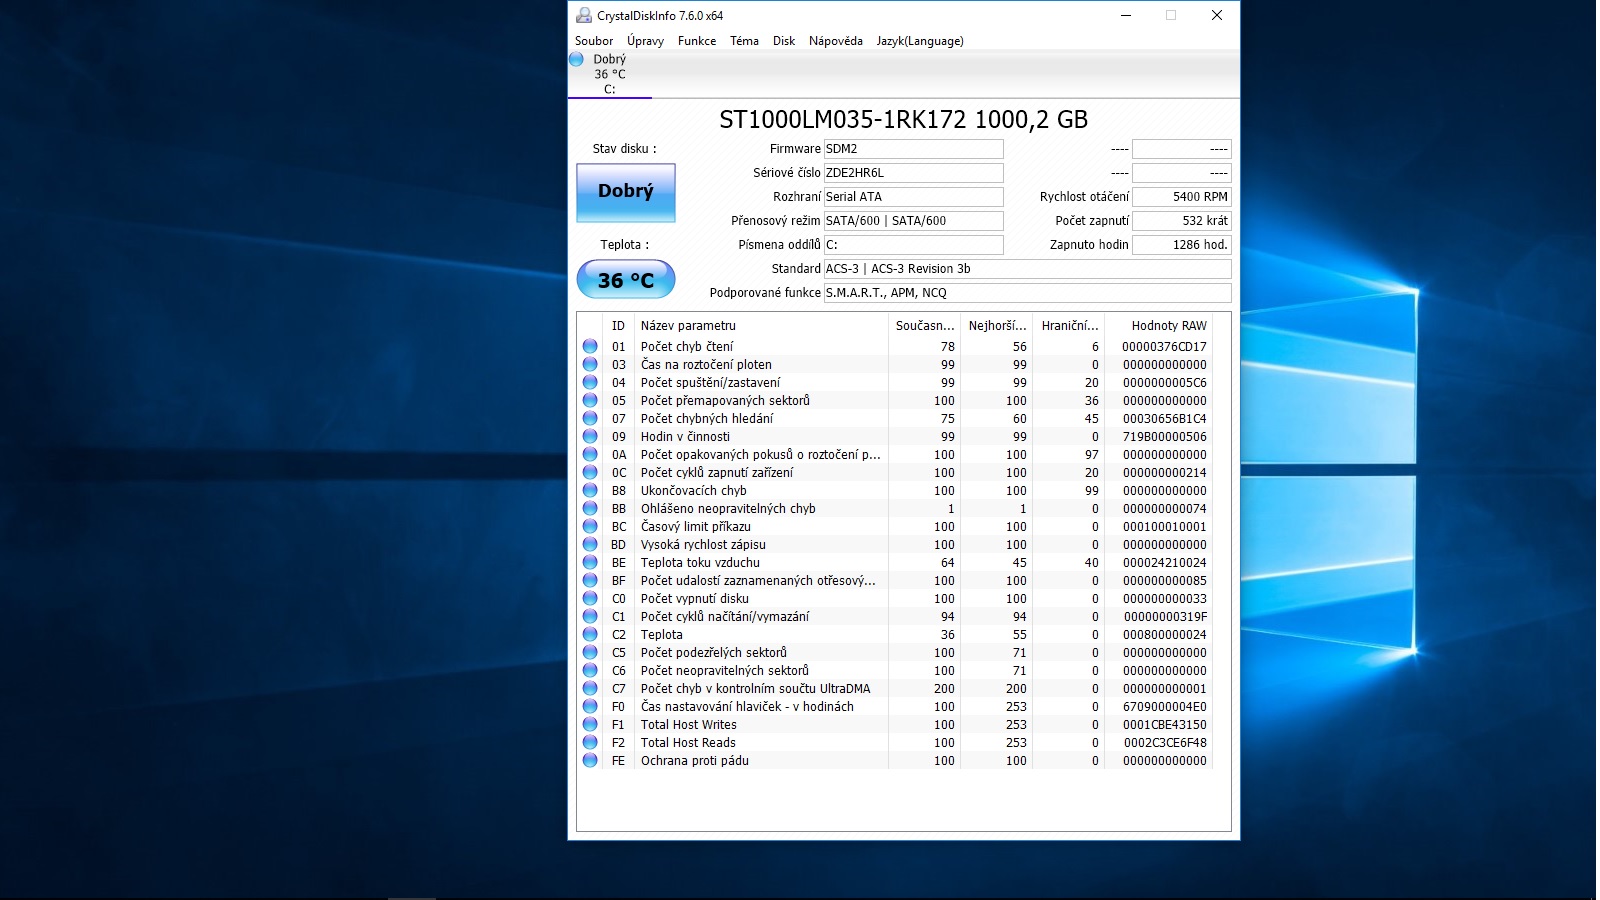The width and height of the screenshot is (1600, 900).
Task: Open the Téma menu
Action: click(744, 41)
